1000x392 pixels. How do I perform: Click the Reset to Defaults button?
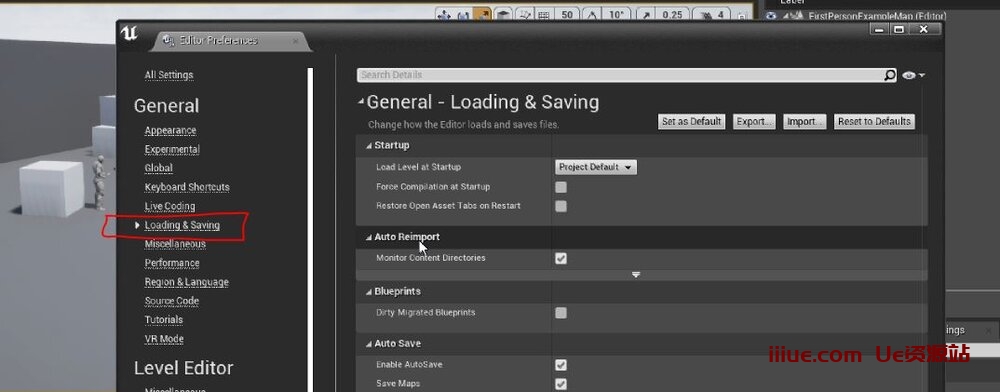(x=874, y=122)
